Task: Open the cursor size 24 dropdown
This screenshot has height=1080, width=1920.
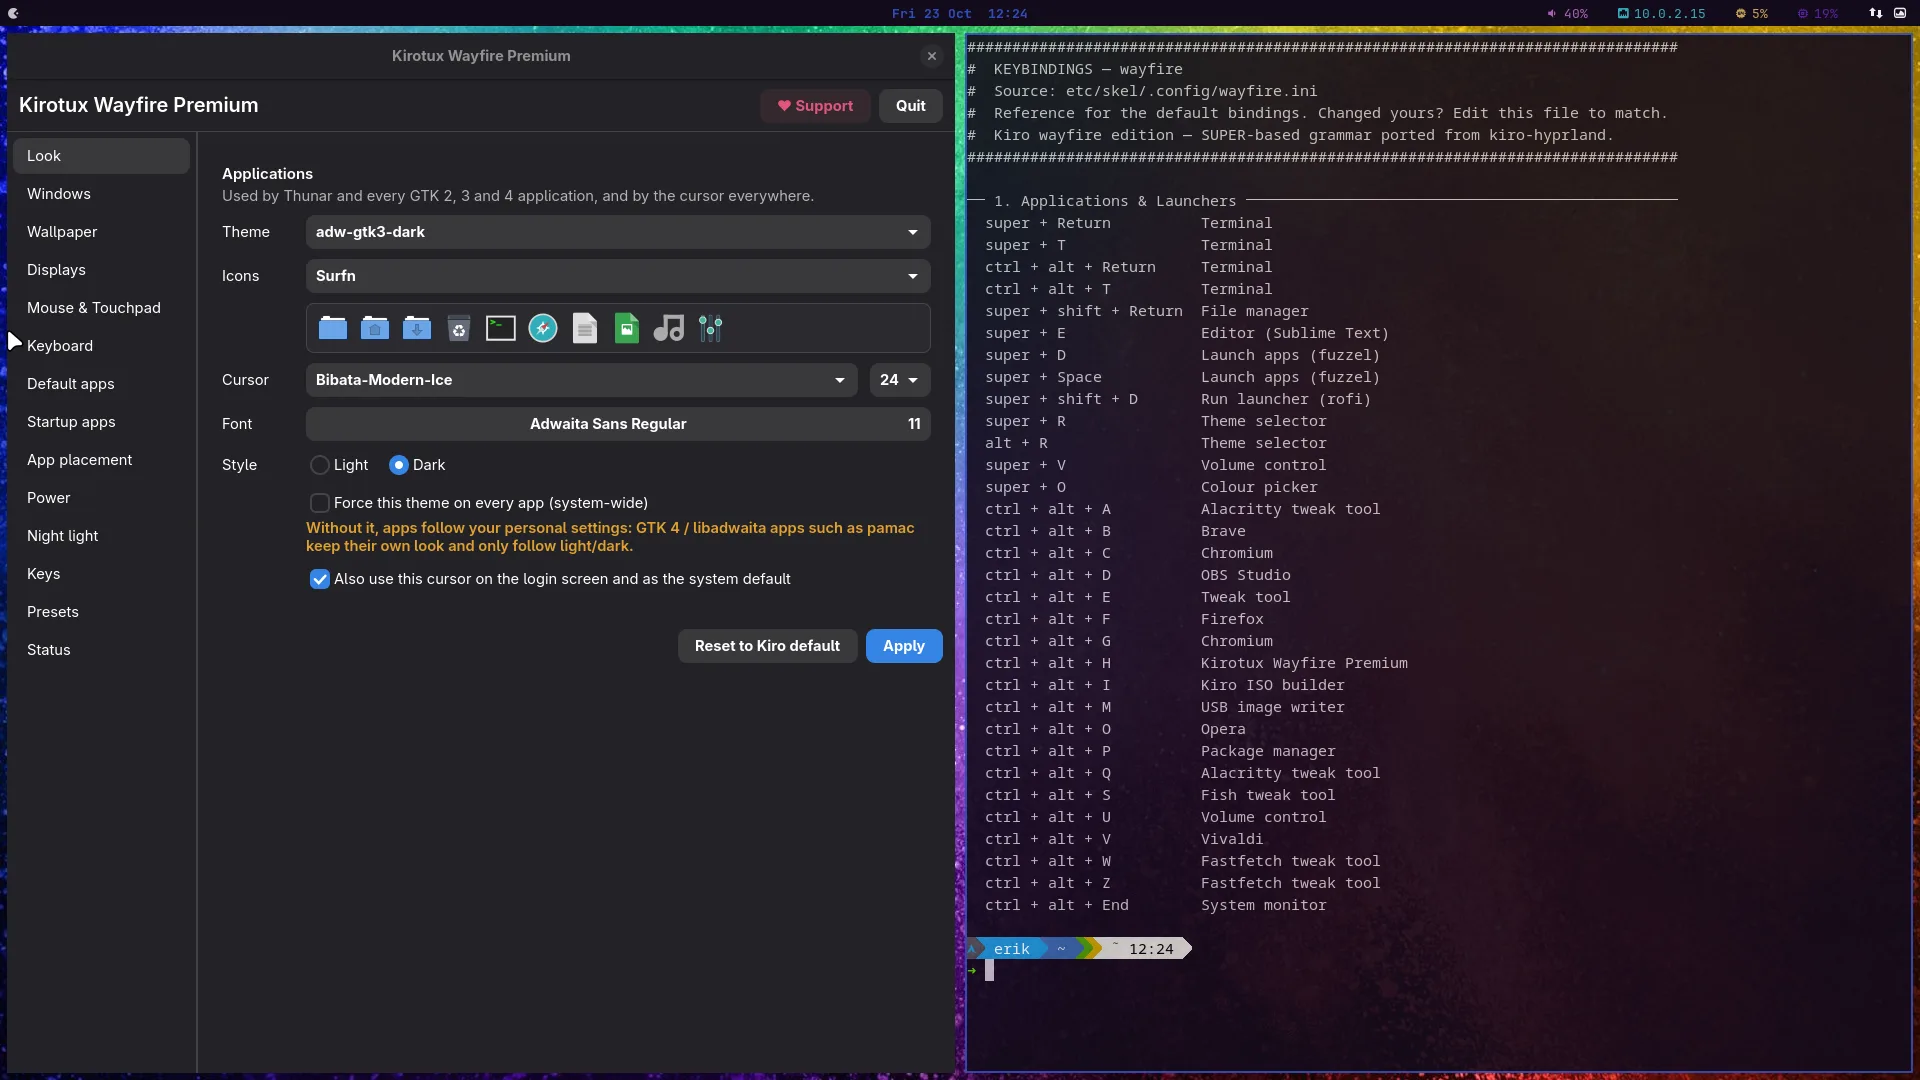Action: 900,380
